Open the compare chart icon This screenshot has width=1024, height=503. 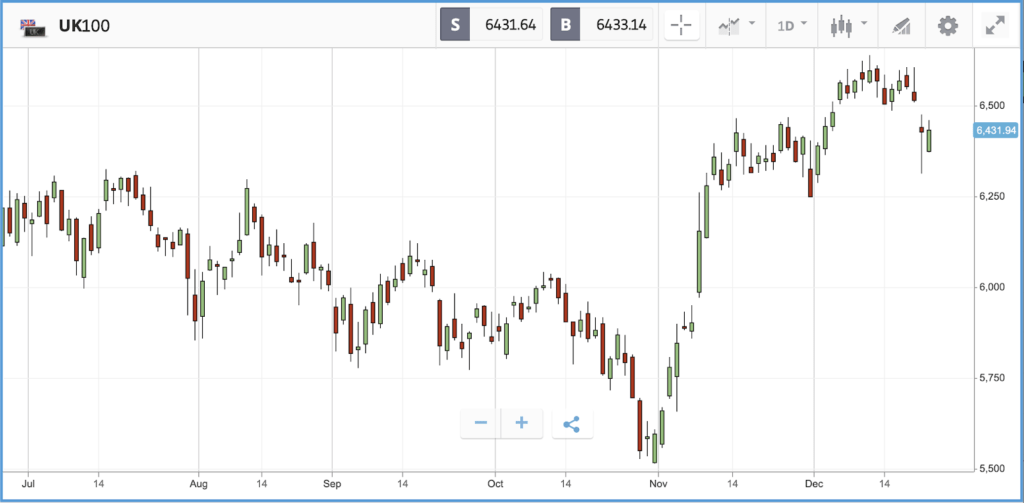728,26
